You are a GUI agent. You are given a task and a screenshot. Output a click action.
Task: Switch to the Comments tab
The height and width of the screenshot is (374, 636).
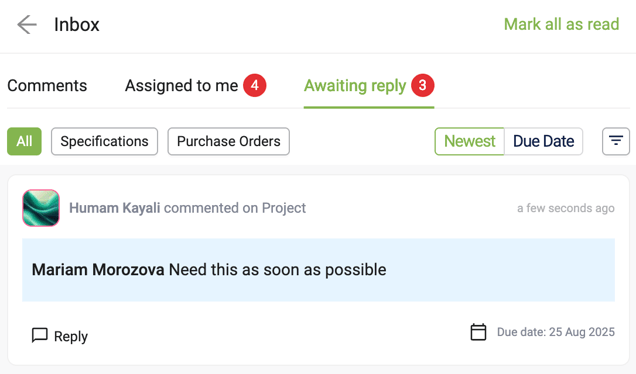pos(47,86)
